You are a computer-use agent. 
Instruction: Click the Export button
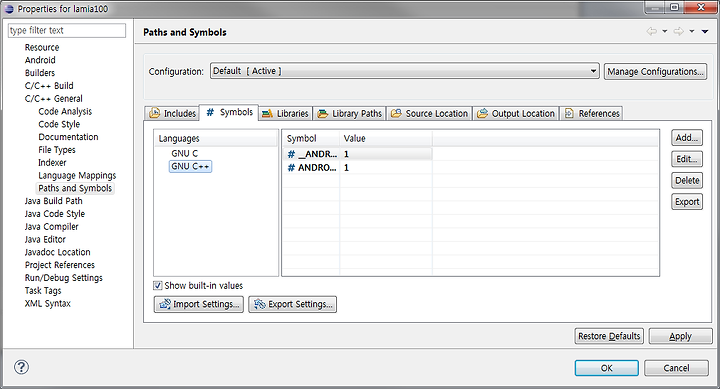(x=687, y=202)
